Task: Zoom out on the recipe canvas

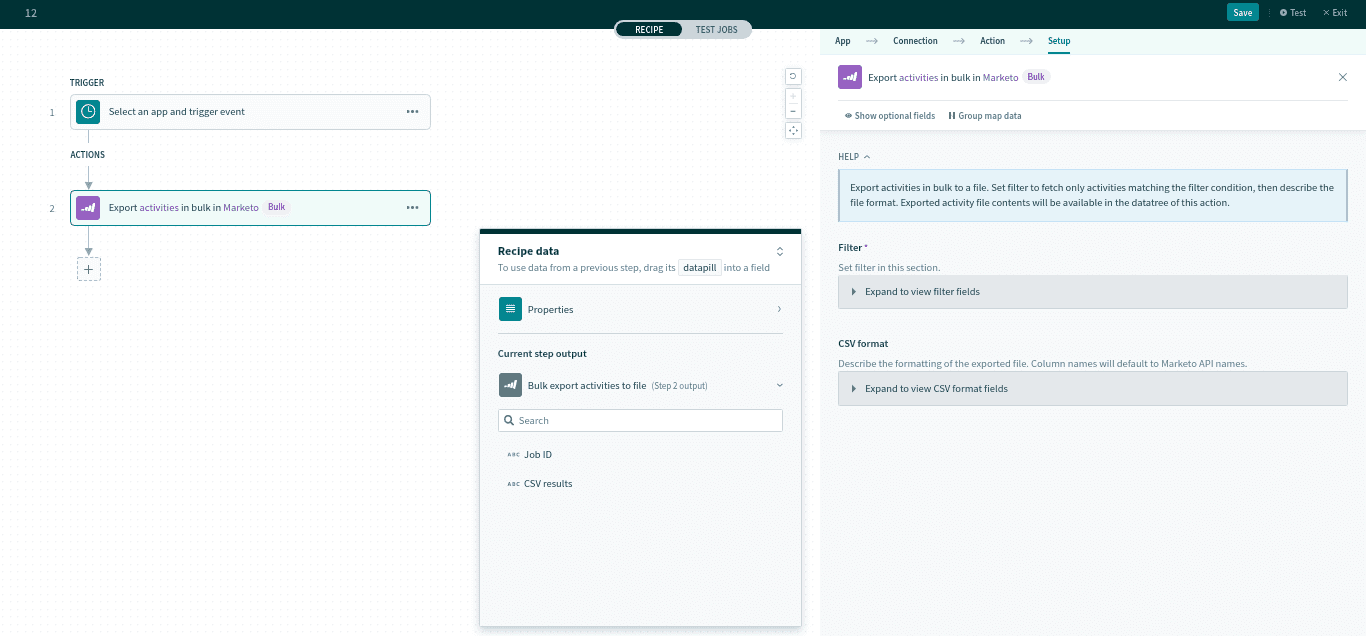Action: (x=793, y=111)
